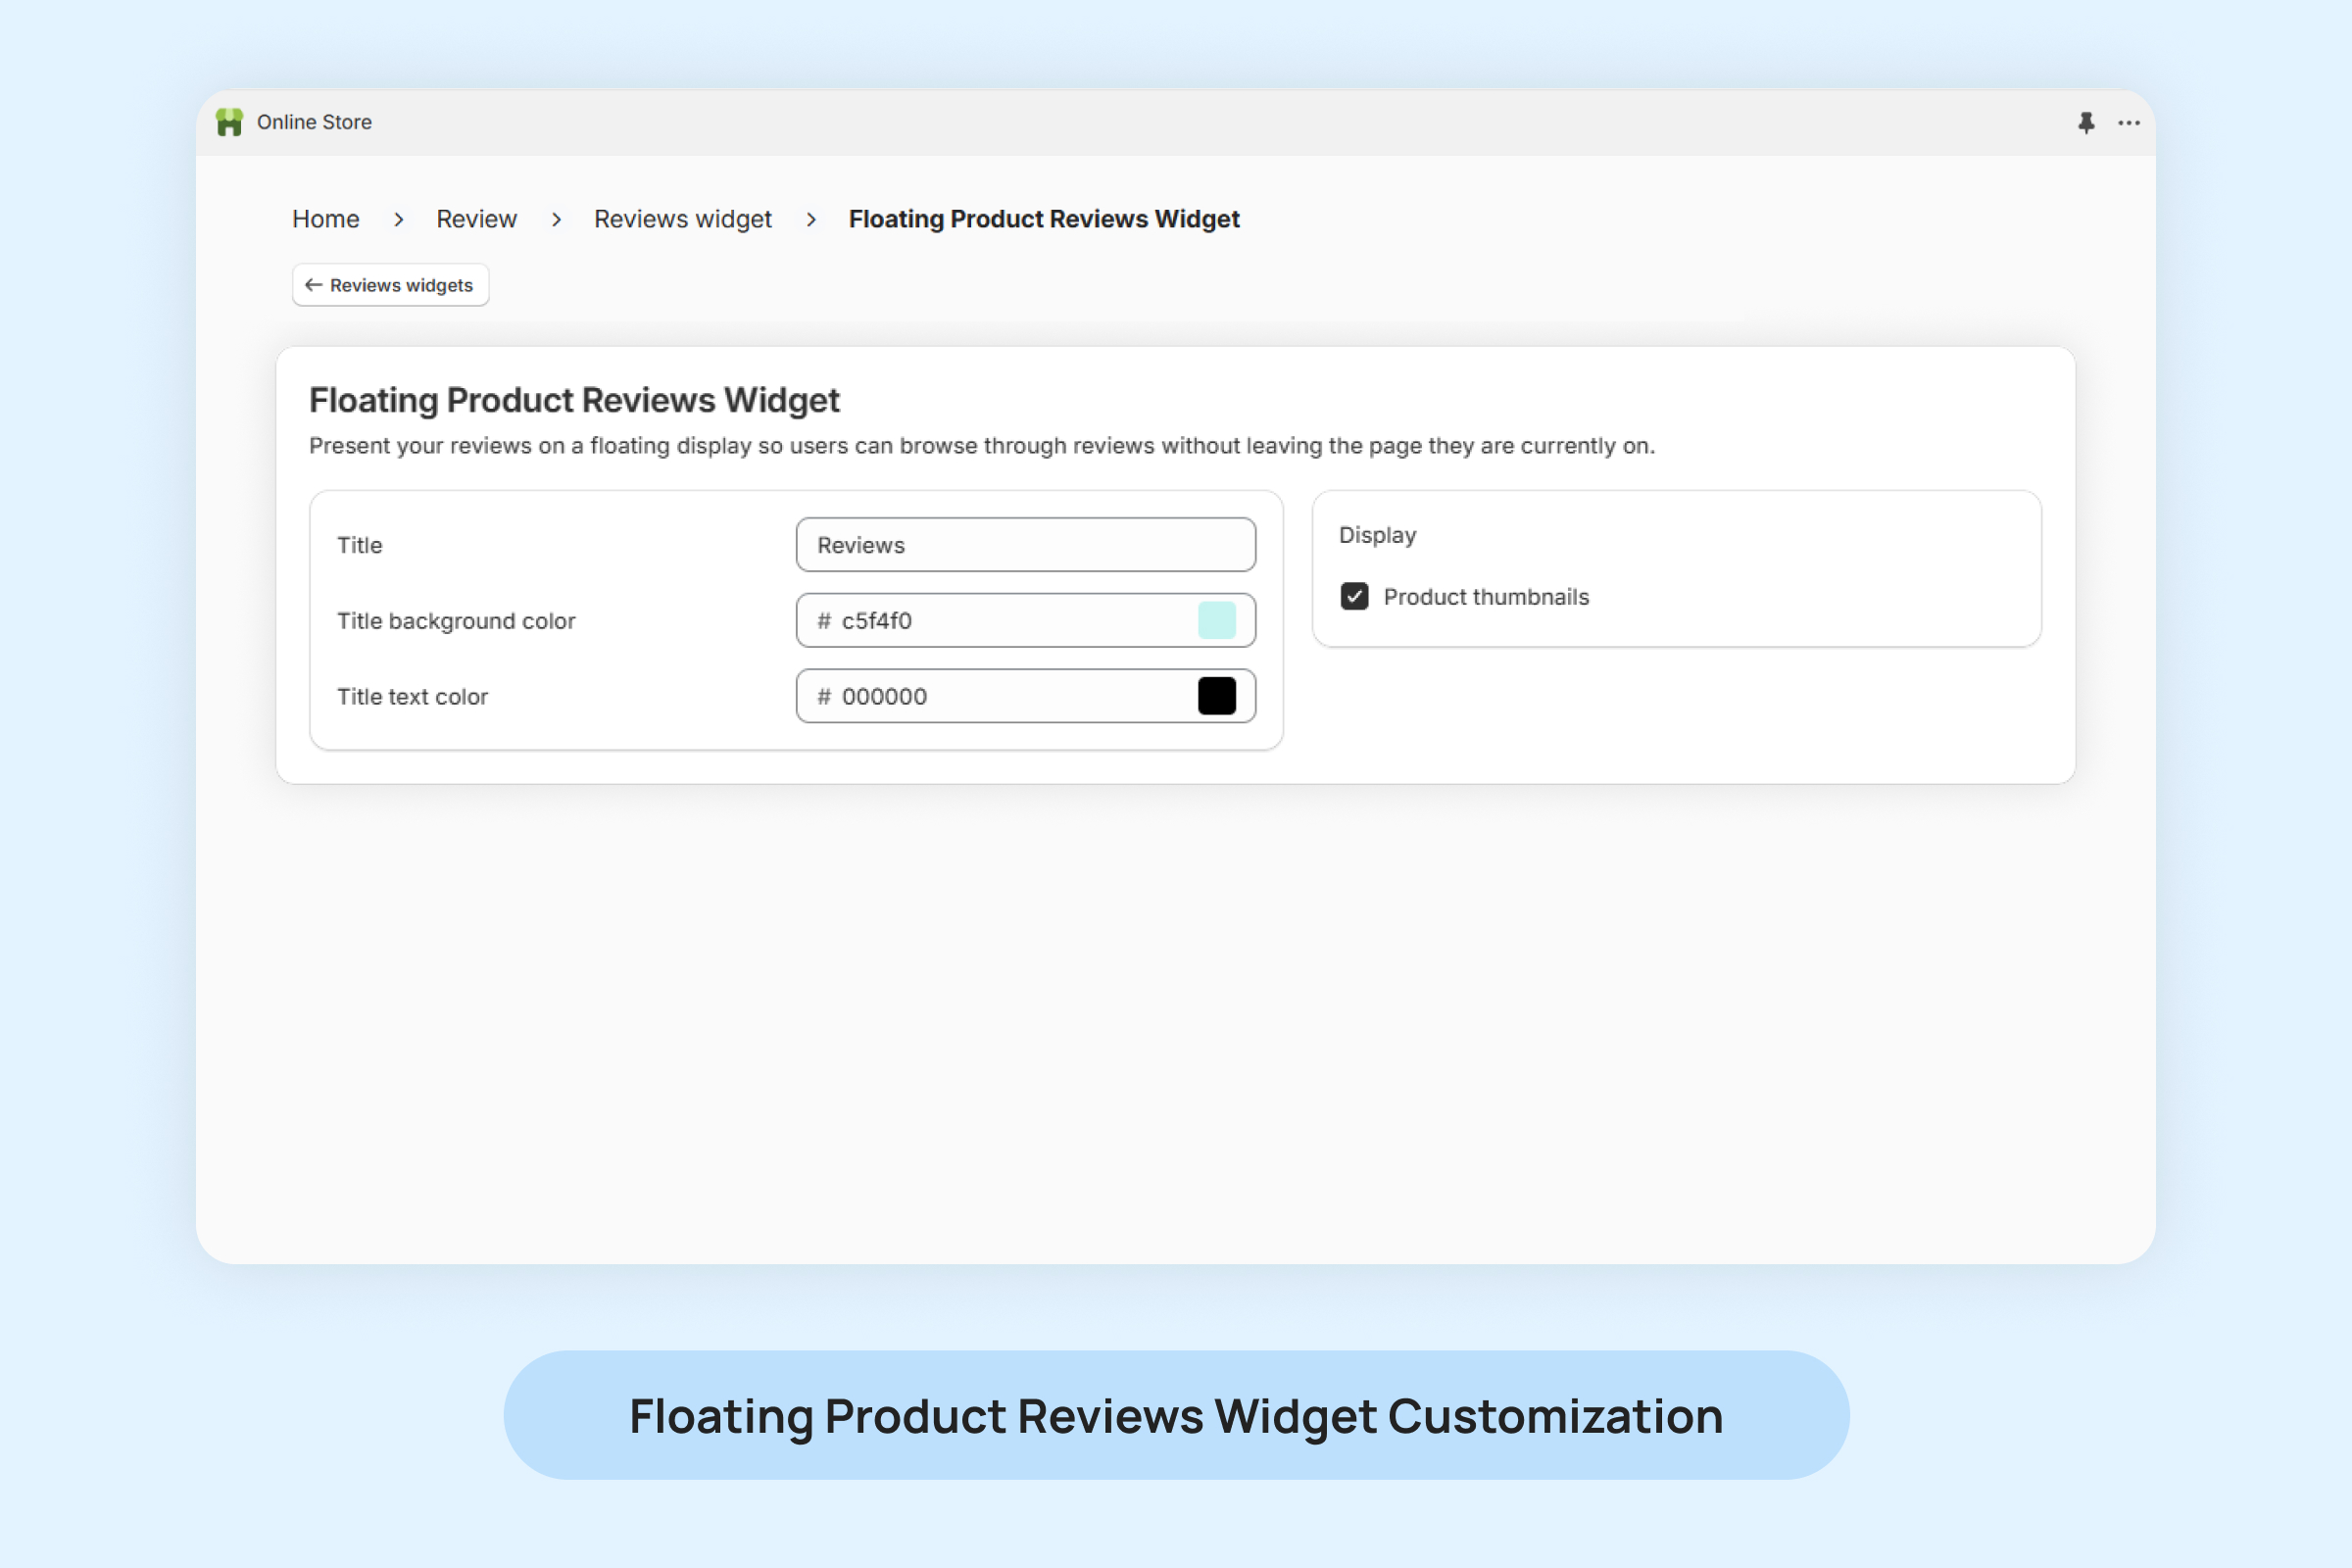Select Floating Product Reviews Widget breadcrumb
This screenshot has height=1568, width=2352.
pos(1044,219)
